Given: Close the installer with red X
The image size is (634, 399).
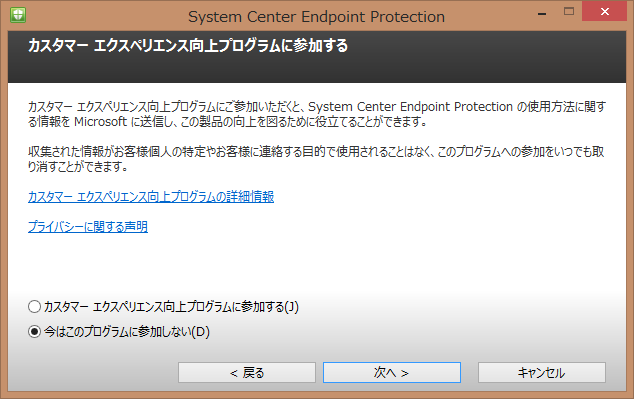Looking at the screenshot, I should click(604, 11).
